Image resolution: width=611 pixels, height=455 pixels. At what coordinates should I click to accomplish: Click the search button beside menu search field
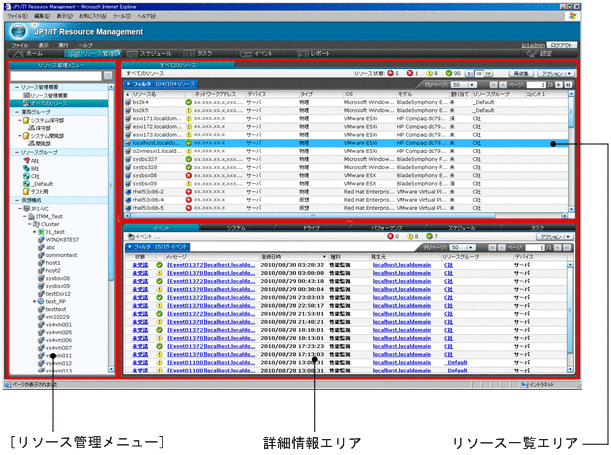pyautogui.click(x=108, y=76)
